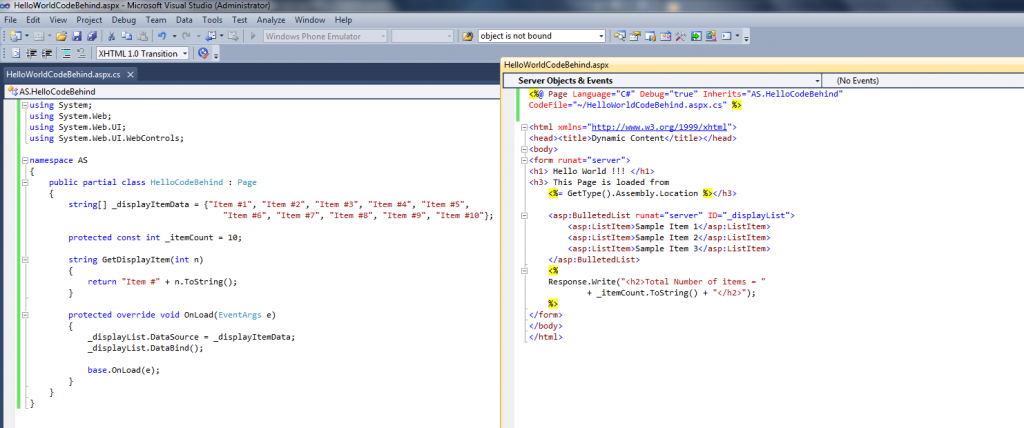Viewport: 1024px width, 428px height.
Task: Follow the http://www.w3.org/1999/xhtml link
Action: pos(661,127)
